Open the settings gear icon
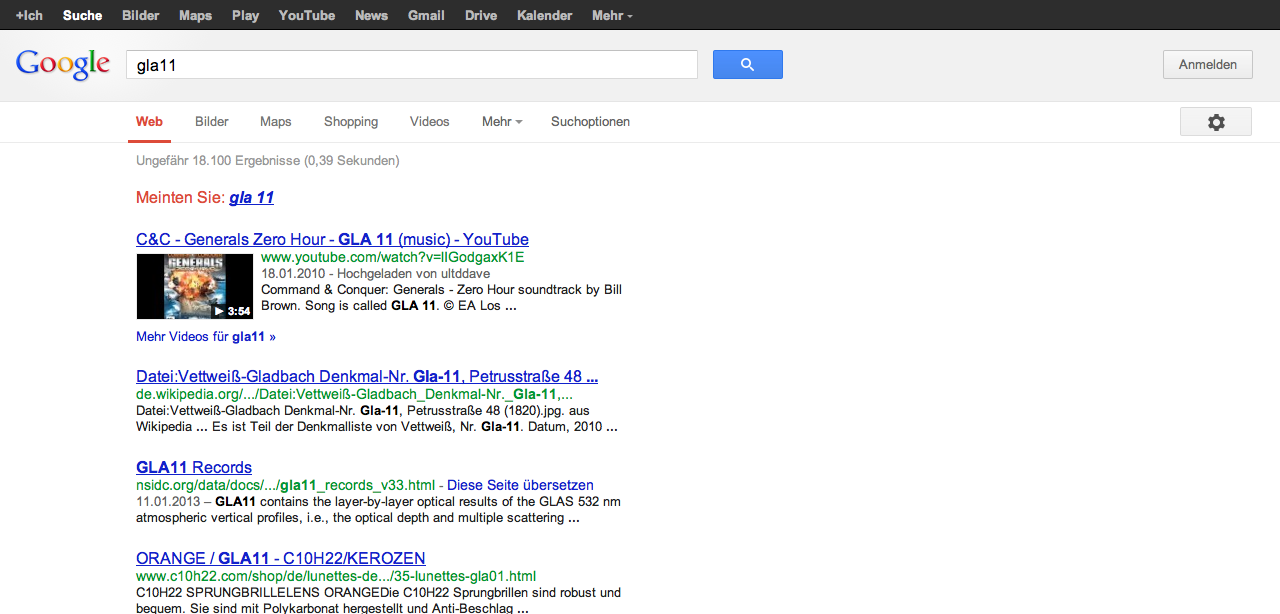Viewport: 1280px width, 614px height. (x=1215, y=122)
